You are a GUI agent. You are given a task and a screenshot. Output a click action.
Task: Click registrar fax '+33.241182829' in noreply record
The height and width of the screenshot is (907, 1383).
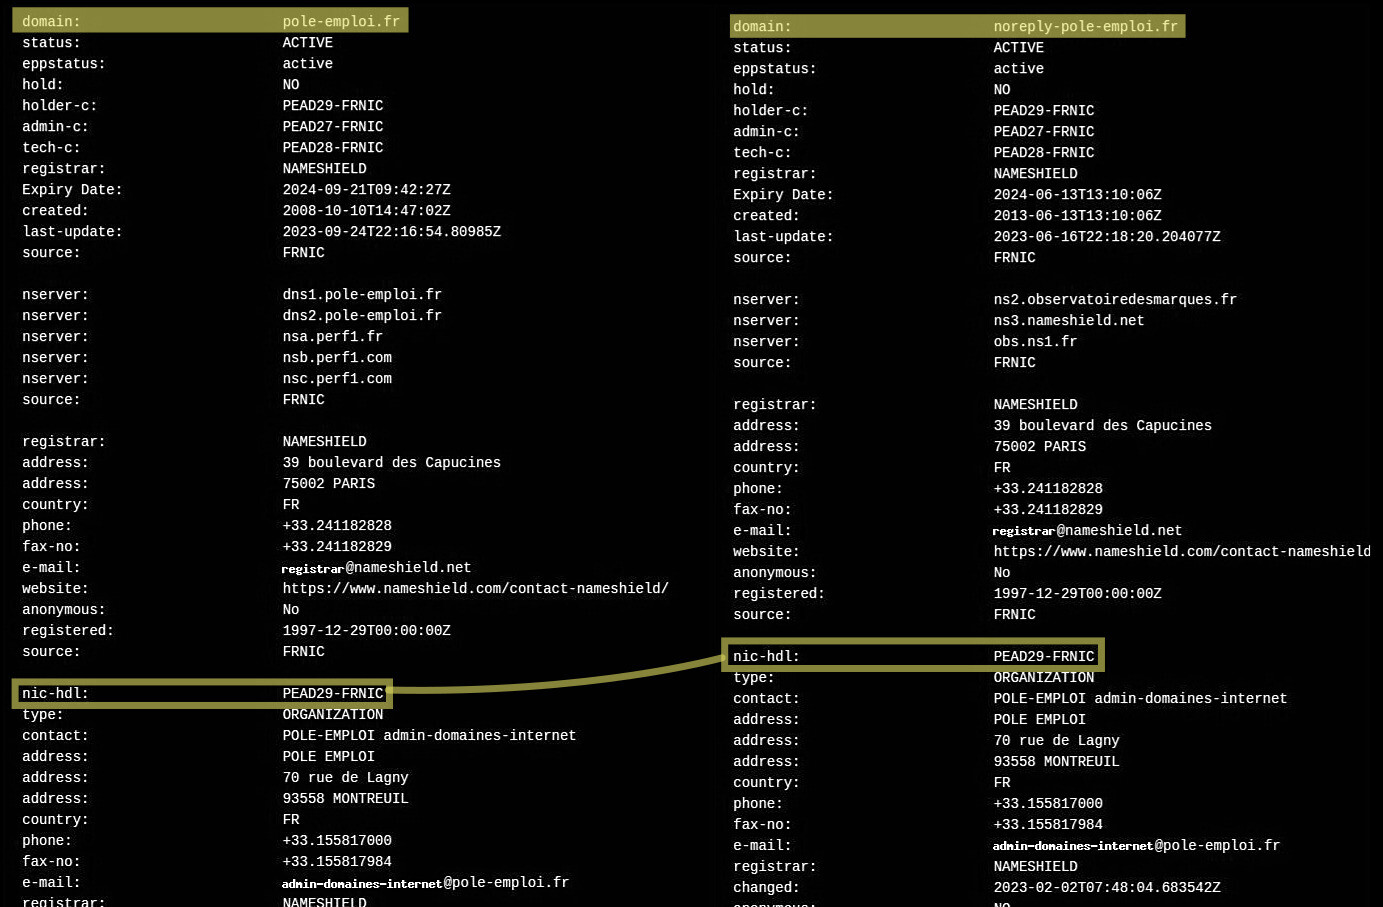[x=1048, y=509]
